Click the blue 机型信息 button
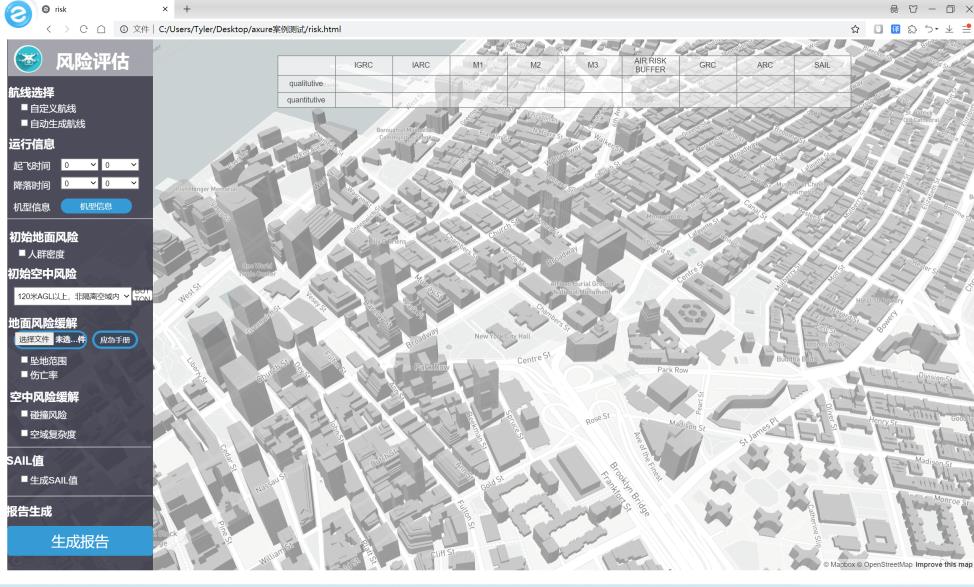The image size is (974, 587). 96,206
